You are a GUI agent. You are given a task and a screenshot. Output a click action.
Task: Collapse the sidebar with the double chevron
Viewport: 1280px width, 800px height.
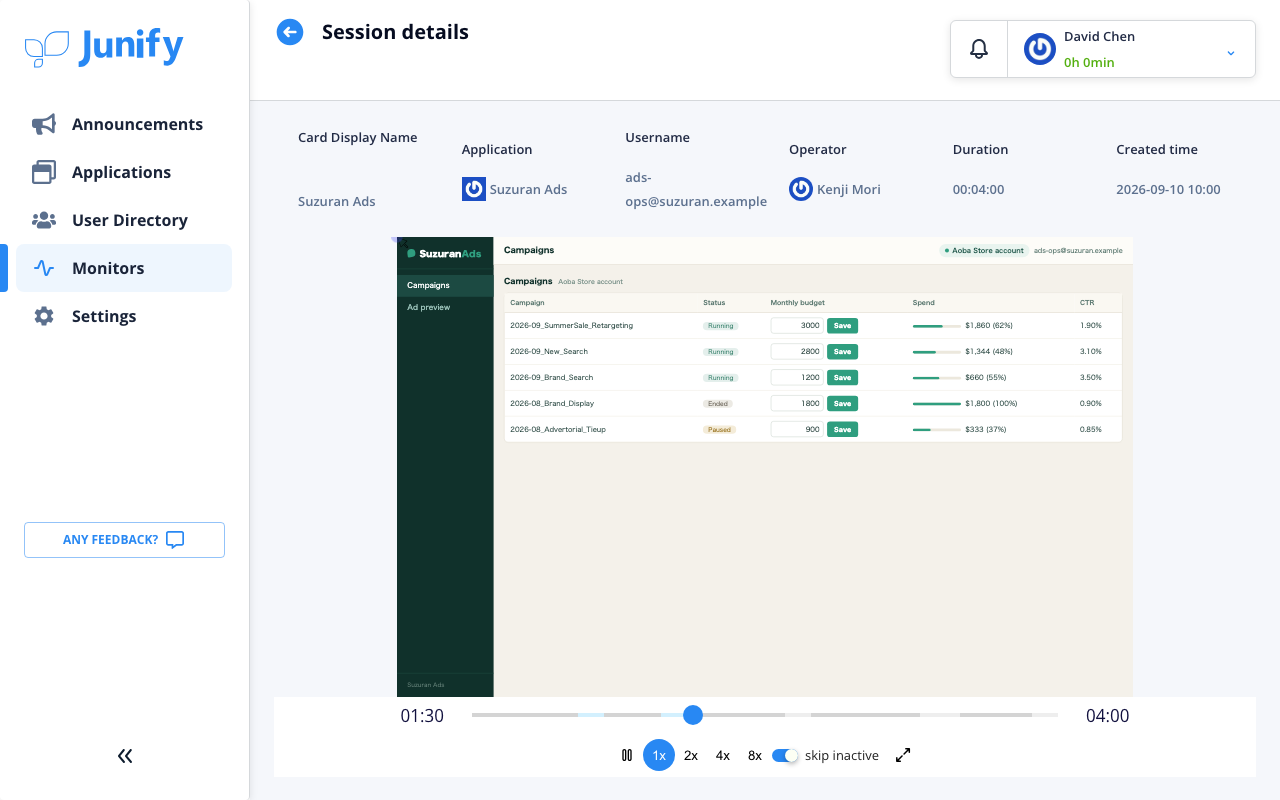pyautogui.click(x=125, y=756)
